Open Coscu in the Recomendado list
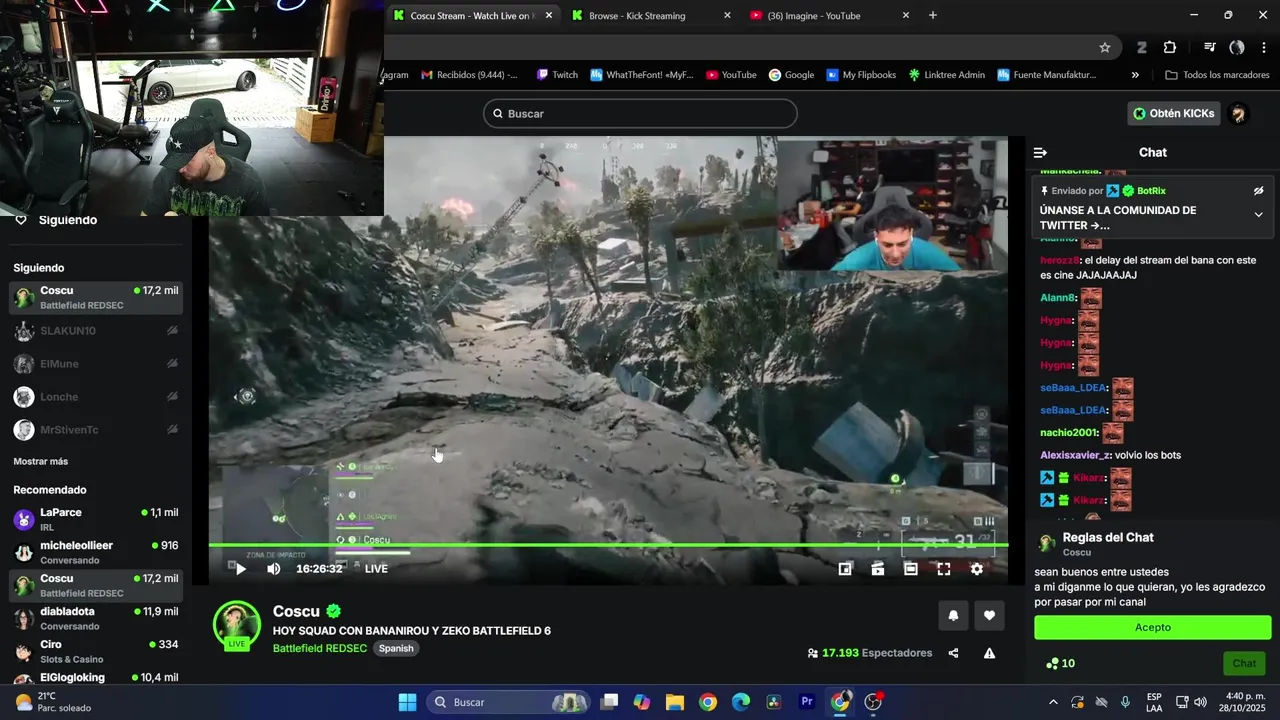This screenshot has height=720, width=1280. coord(96,585)
